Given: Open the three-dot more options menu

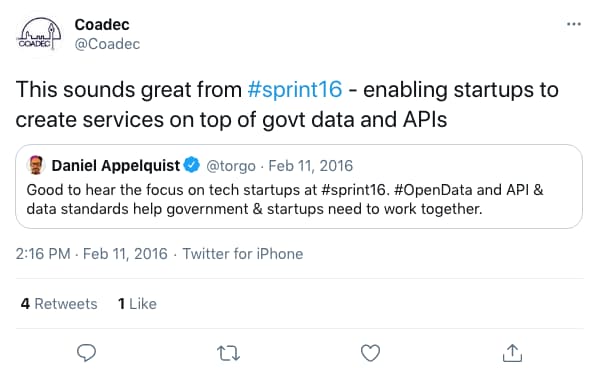Looking at the screenshot, I should [x=574, y=24].
